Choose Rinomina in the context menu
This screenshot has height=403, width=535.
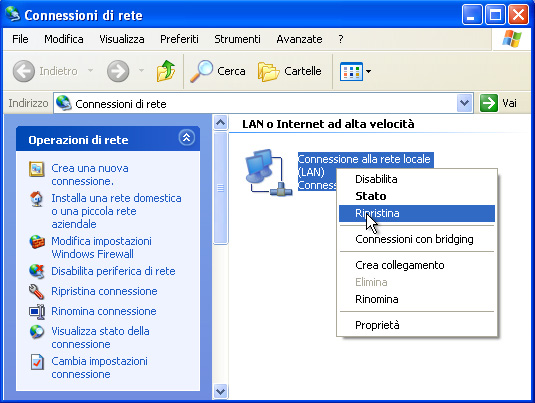(417, 299)
